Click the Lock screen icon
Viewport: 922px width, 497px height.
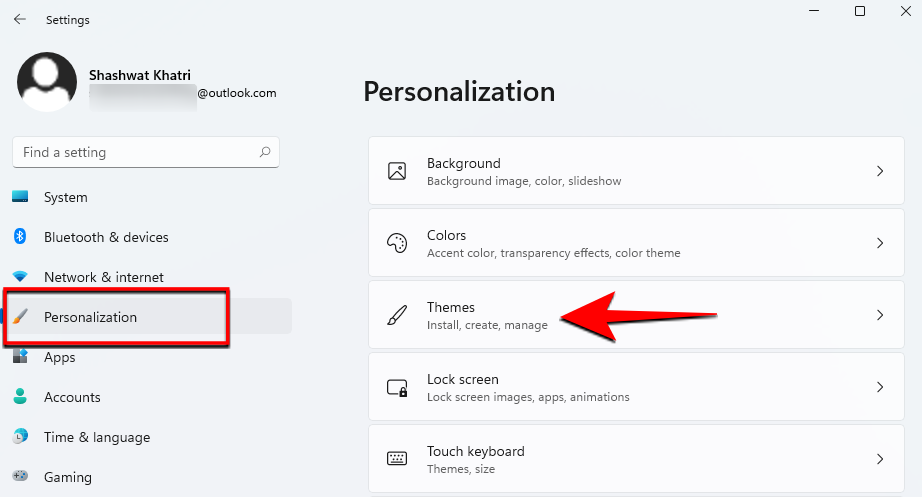tap(397, 387)
